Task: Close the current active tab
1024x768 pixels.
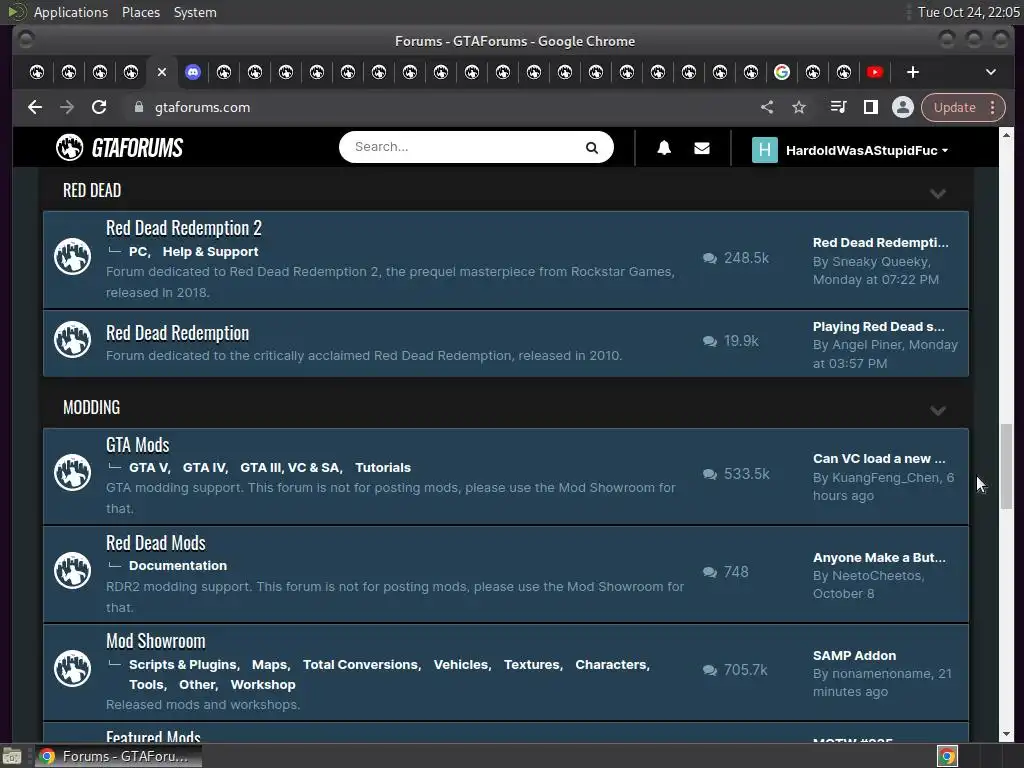Action: (162, 72)
